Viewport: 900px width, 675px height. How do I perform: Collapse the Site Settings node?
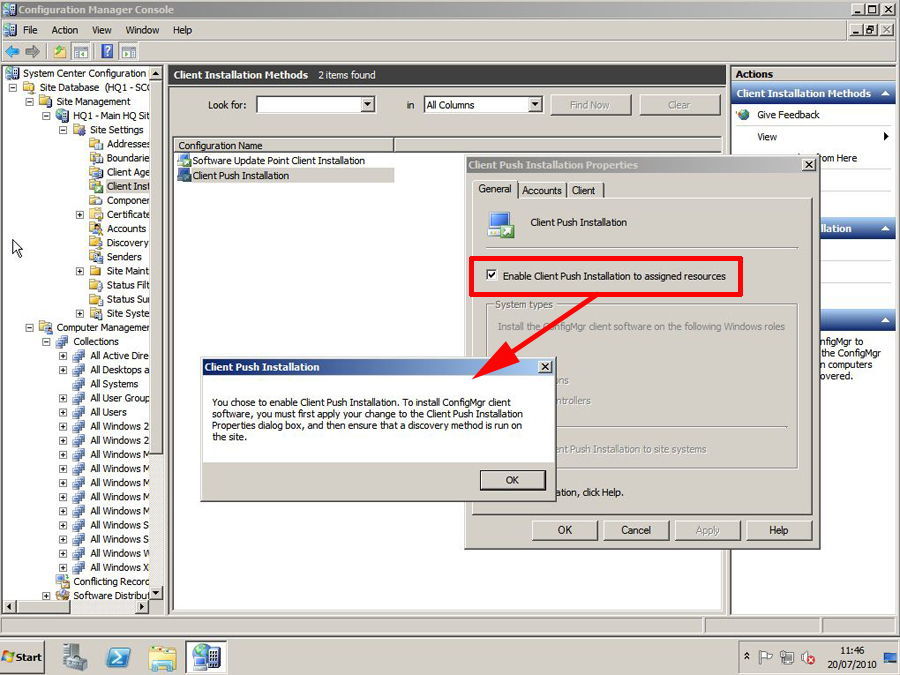coord(63,130)
